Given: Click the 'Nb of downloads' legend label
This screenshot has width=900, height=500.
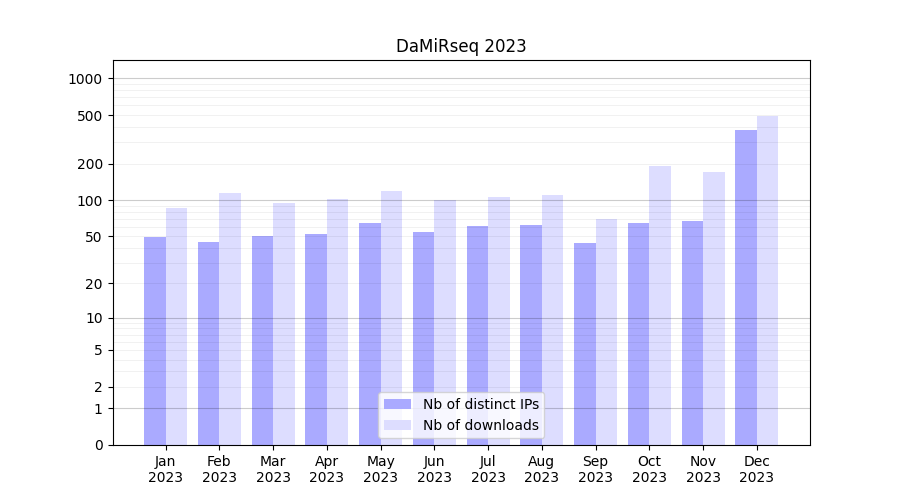Looking at the screenshot, I should click(480, 425).
